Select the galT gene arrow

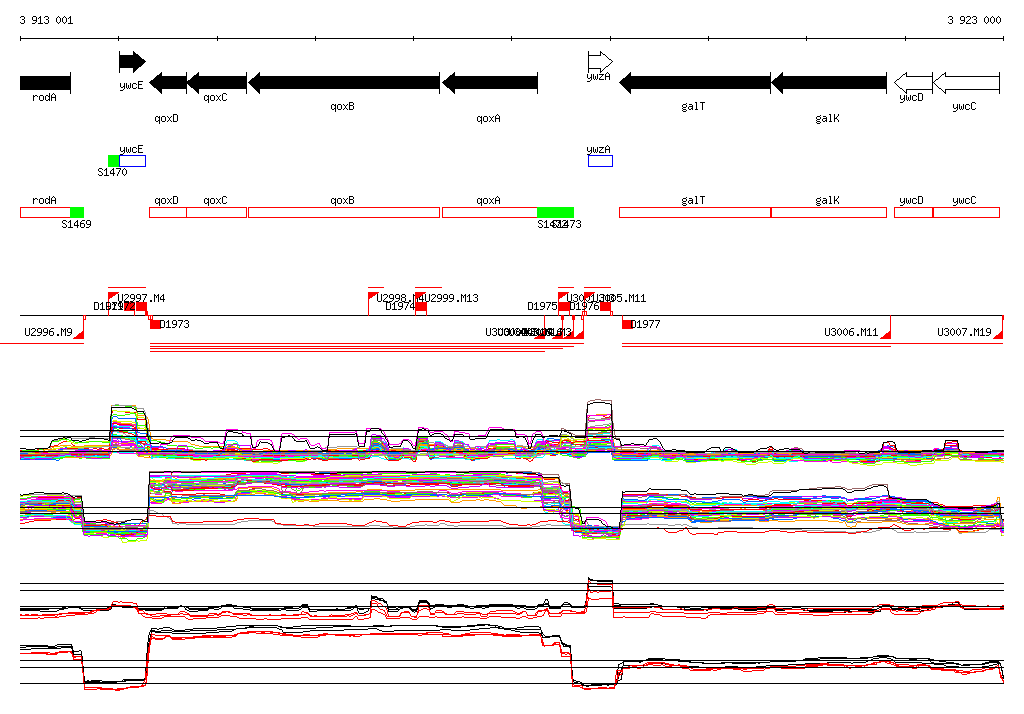click(x=695, y=83)
